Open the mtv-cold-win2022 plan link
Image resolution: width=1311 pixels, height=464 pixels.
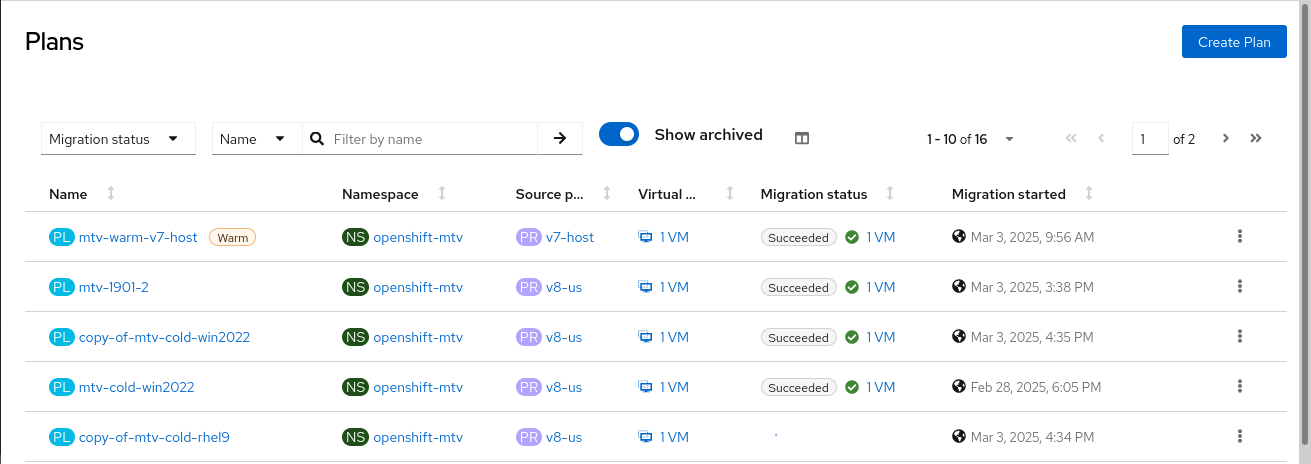(136, 387)
